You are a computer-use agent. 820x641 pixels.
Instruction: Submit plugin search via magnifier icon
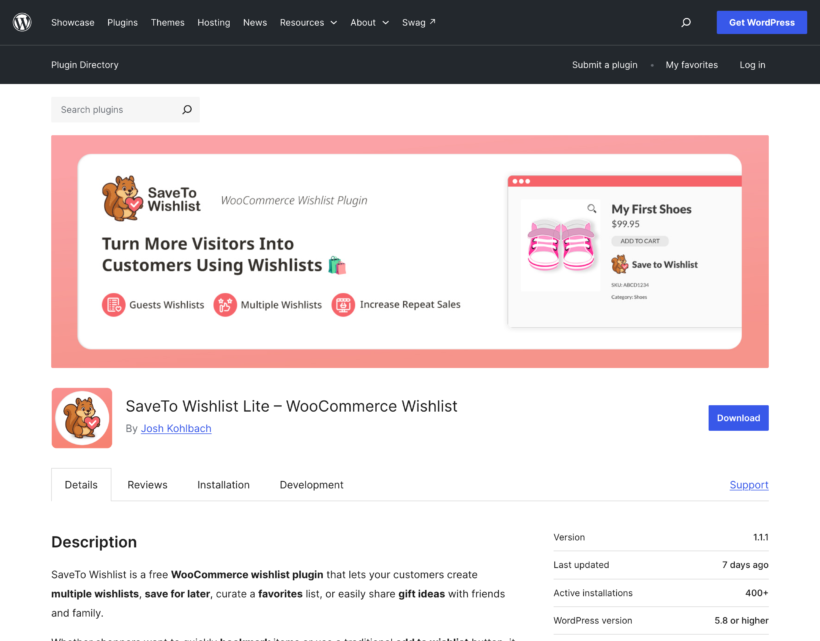click(x=187, y=110)
